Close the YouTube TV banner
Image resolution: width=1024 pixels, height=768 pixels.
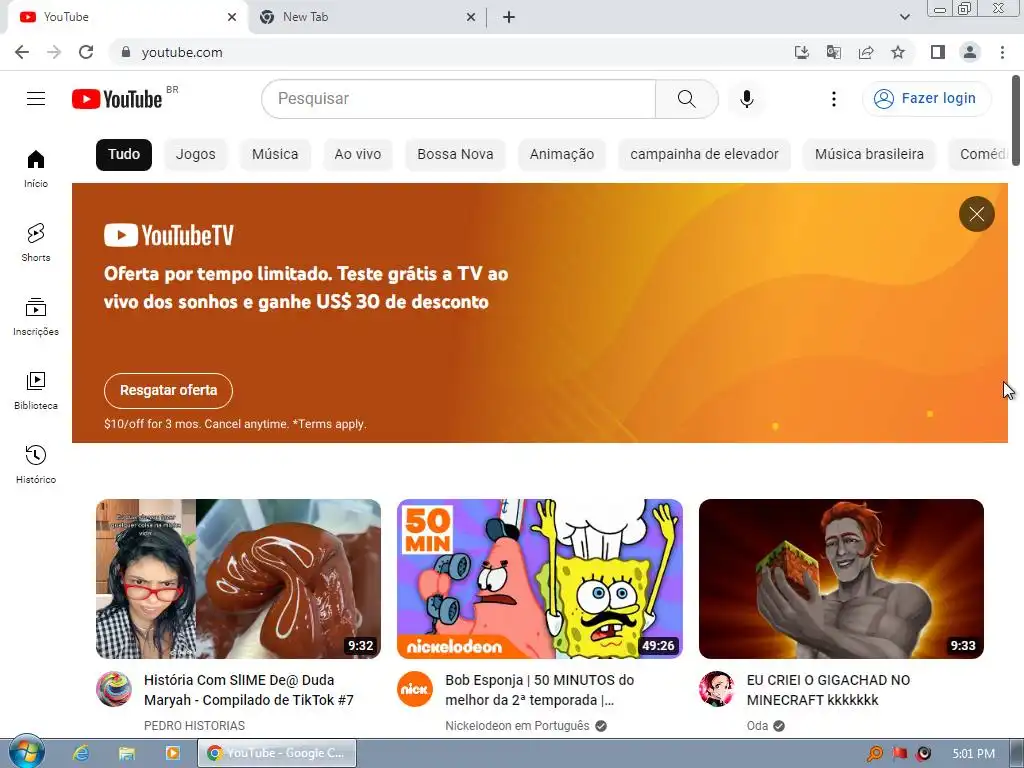point(976,214)
